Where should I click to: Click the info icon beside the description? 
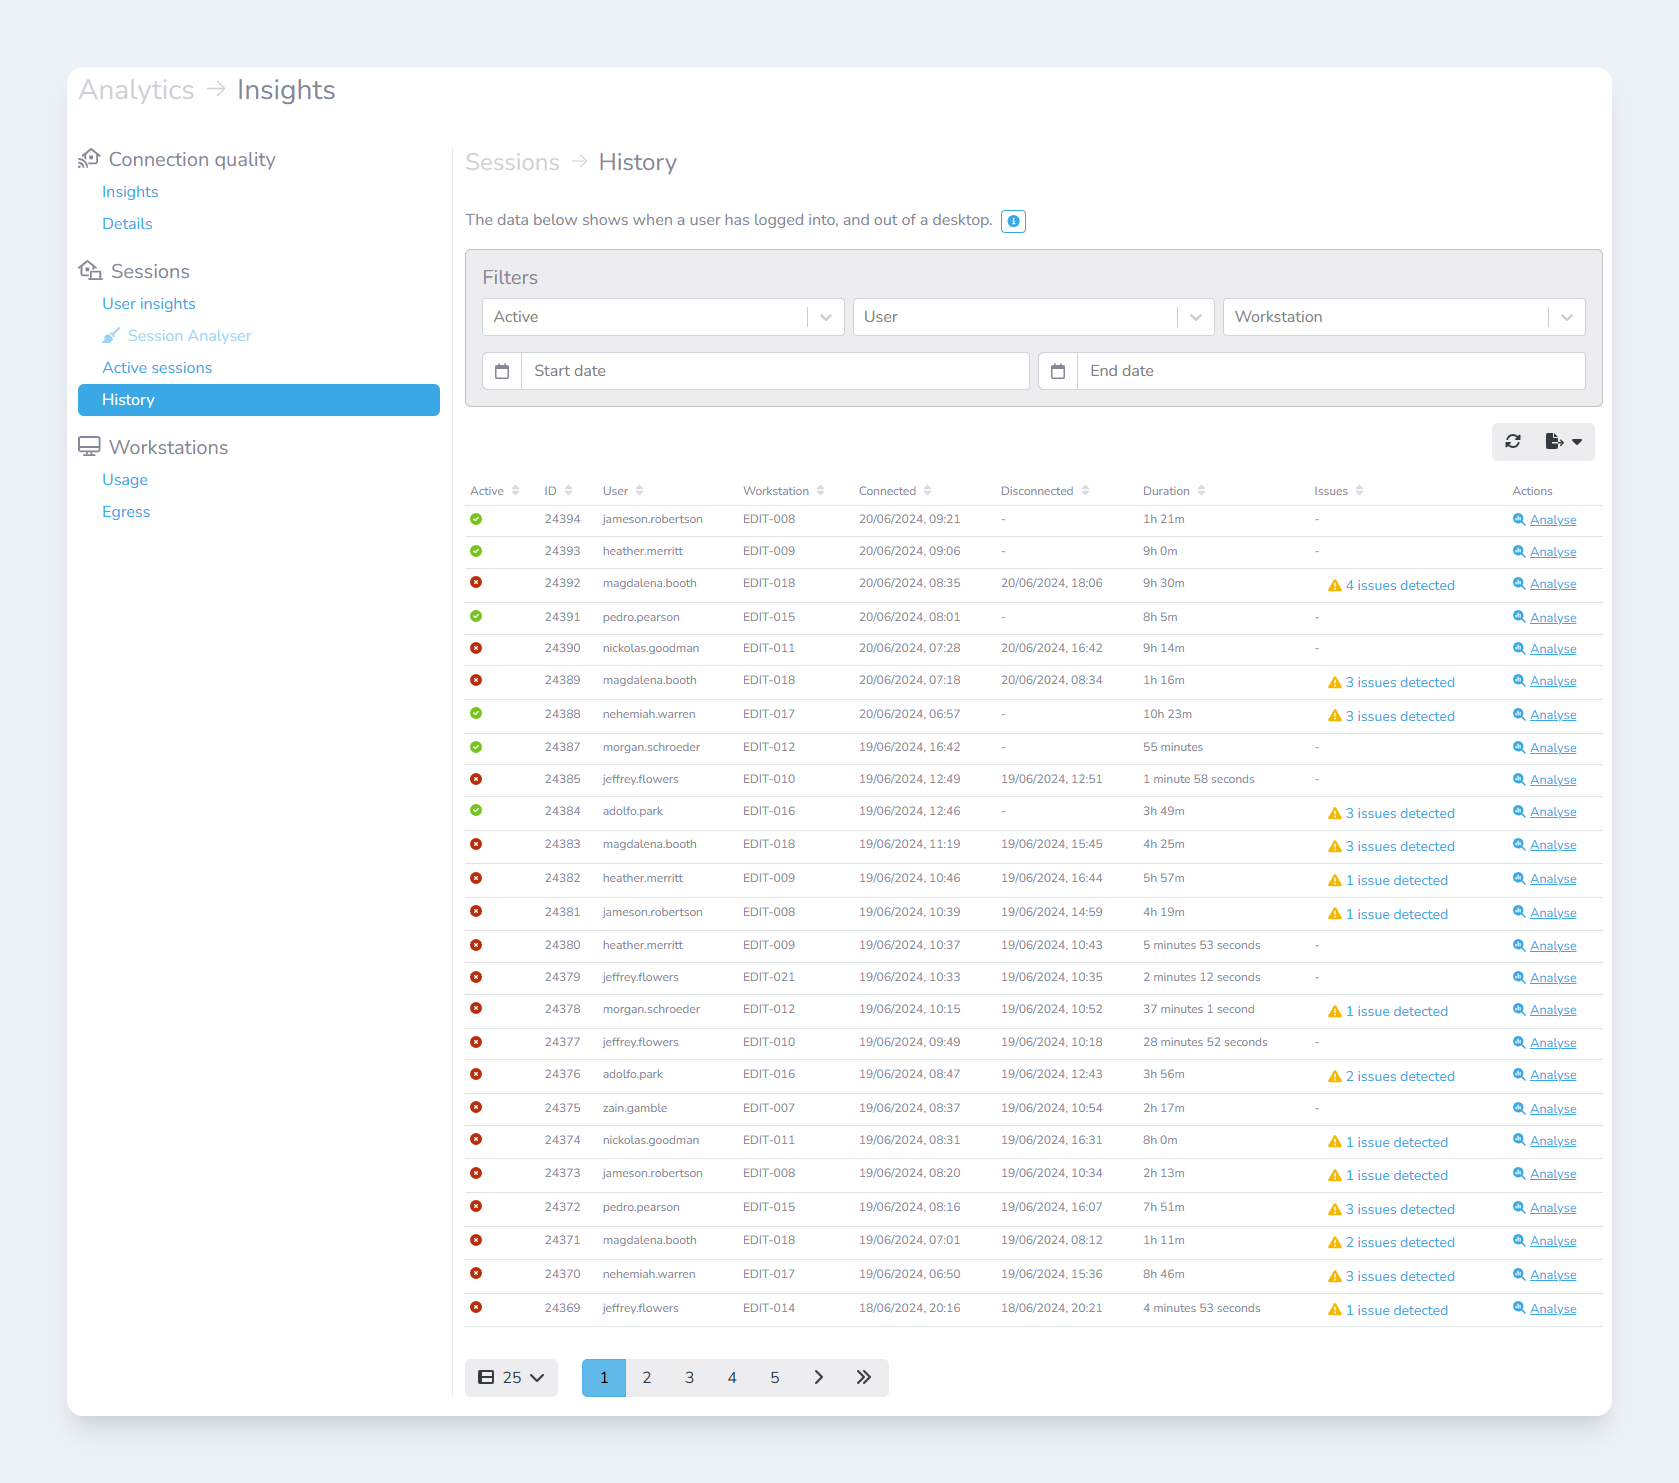[1013, 221]
